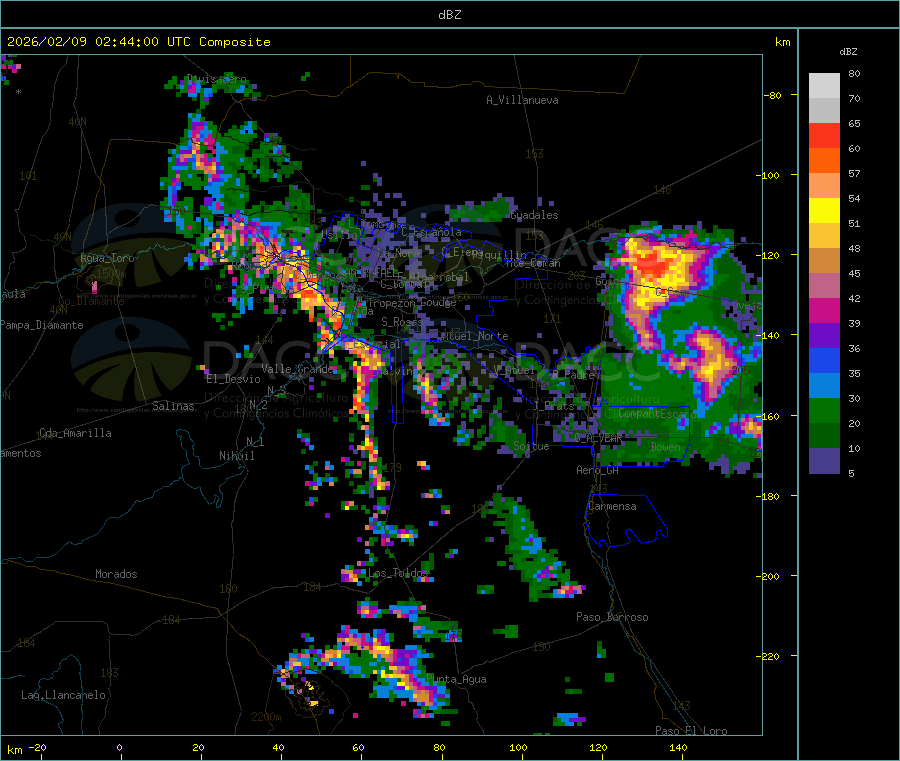Click the orange 60-57 dBZ legend swatch

824,161
